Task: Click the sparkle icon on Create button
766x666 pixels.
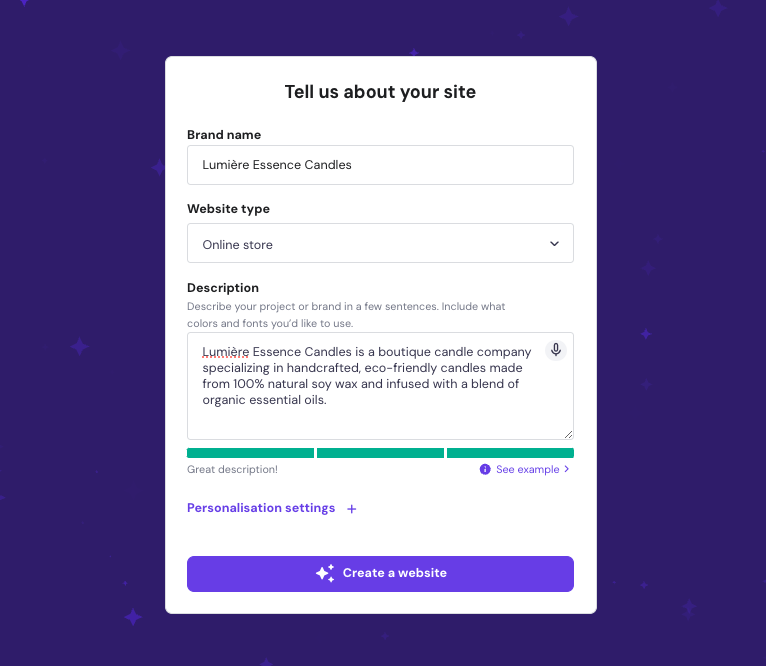Action: coord(324,573)
